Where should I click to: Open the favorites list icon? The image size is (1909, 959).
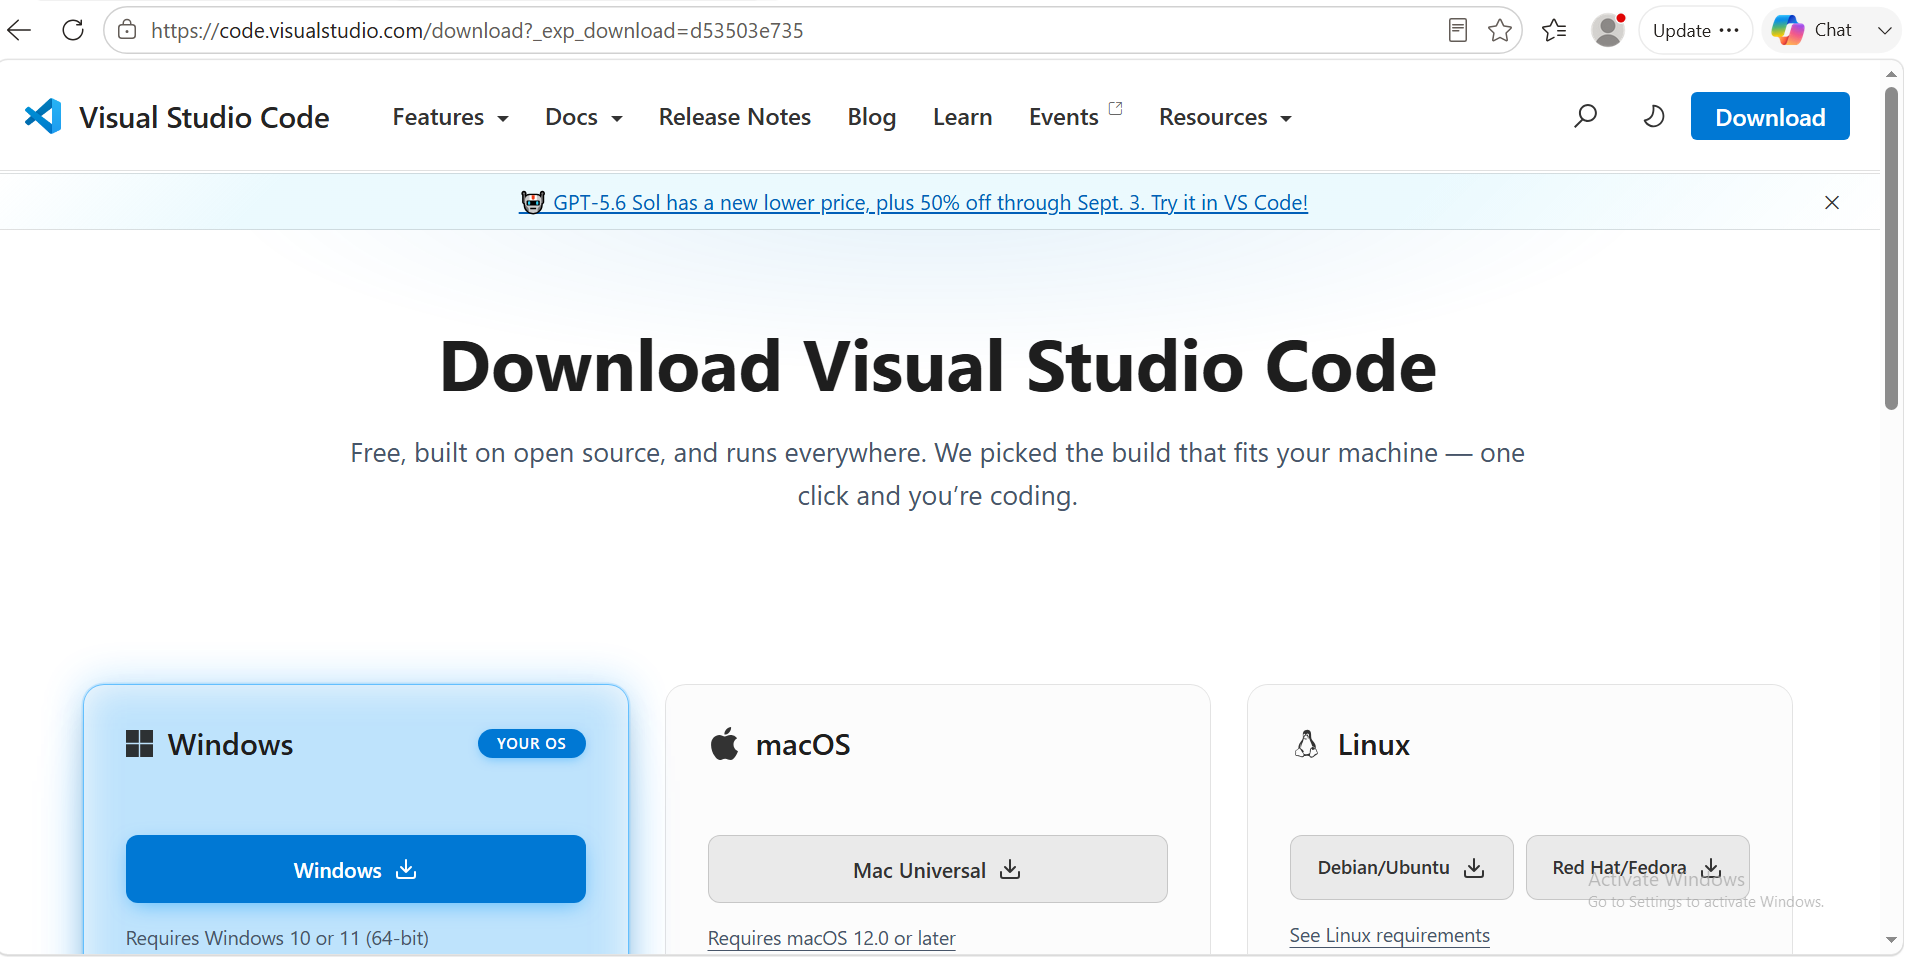click(x=1554, y=30)
